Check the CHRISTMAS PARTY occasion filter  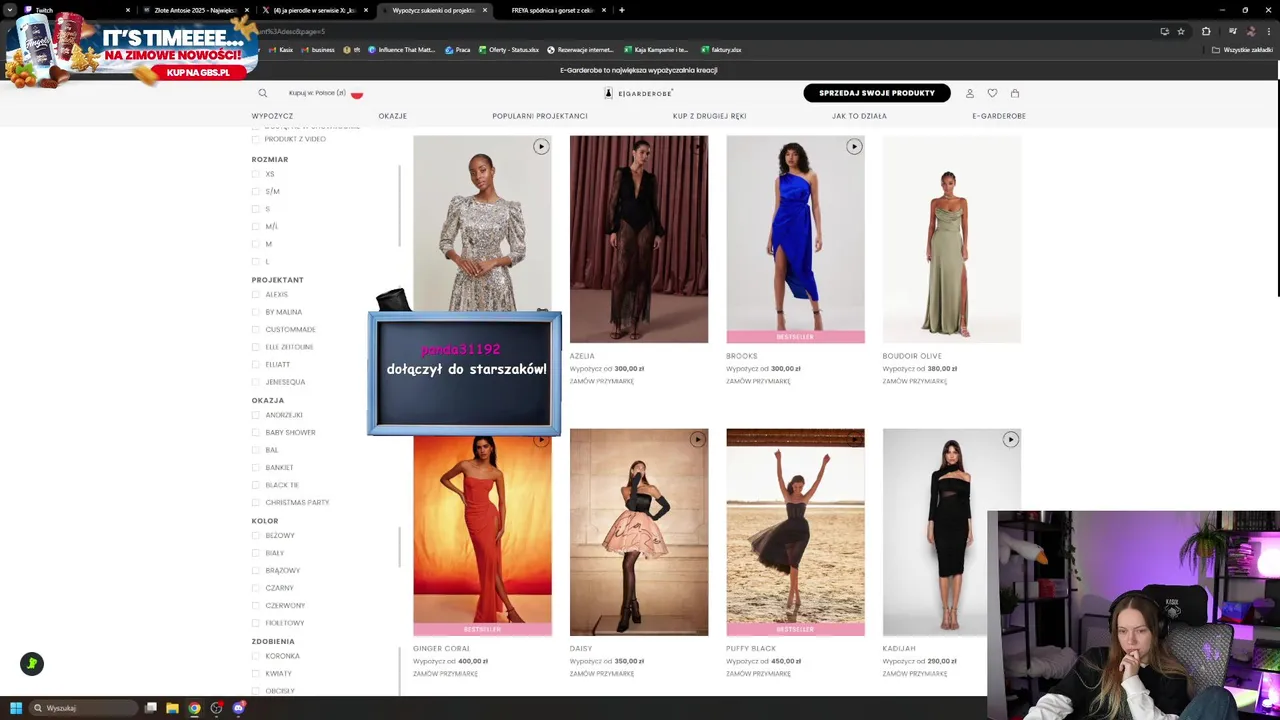coord(256,502)
